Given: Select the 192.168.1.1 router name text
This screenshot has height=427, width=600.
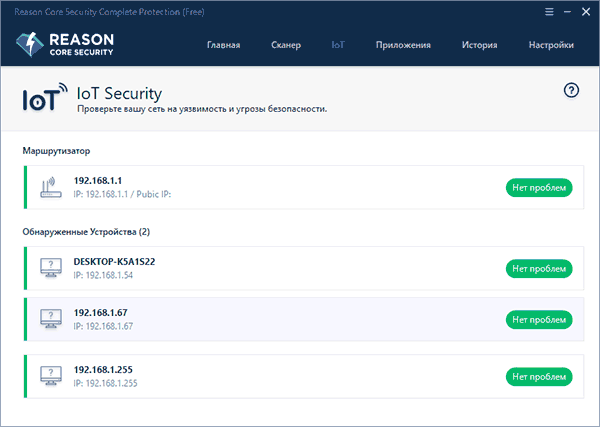Looking at the screenshot, I should point(98,181).
